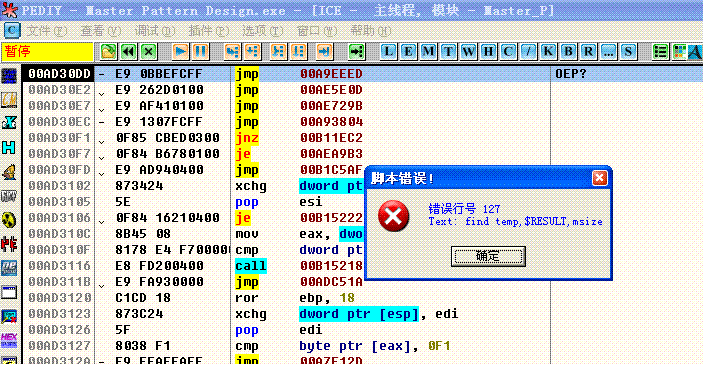The width and height of the screenshot is (703, 384).
Task: Click the purple HEX icon in sidebar
Action: pyautogui.click(x=9, y=340)
